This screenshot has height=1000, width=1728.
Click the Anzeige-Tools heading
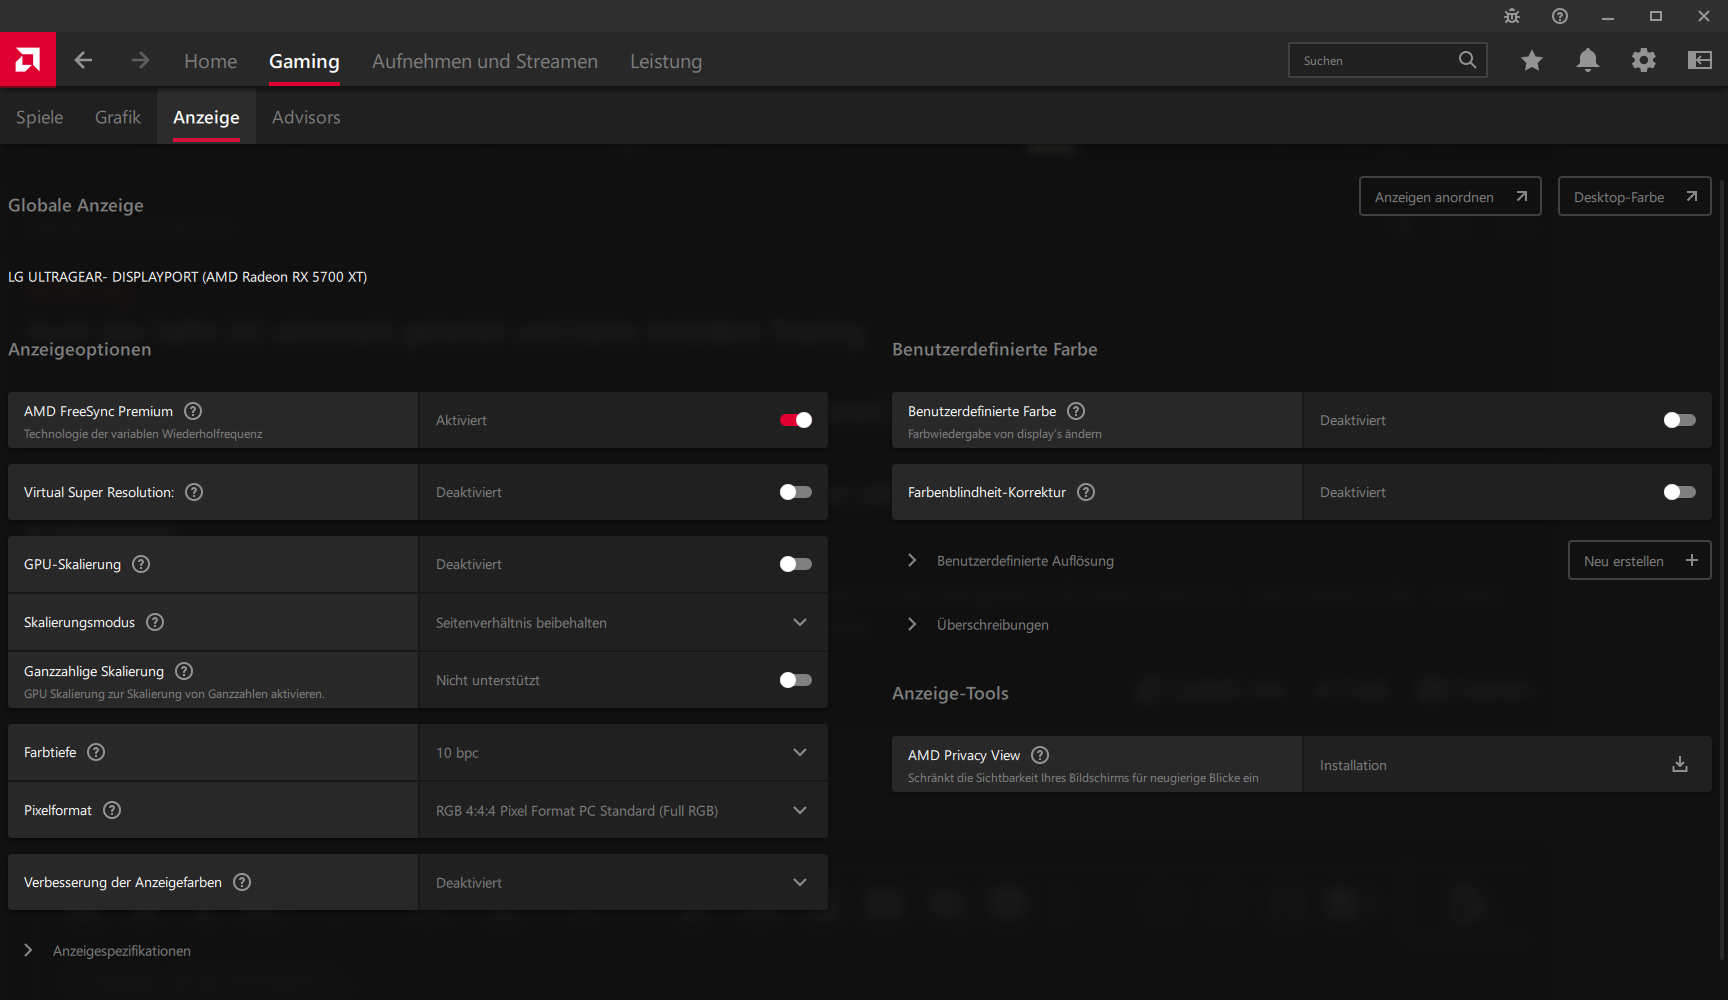(950, 693)
